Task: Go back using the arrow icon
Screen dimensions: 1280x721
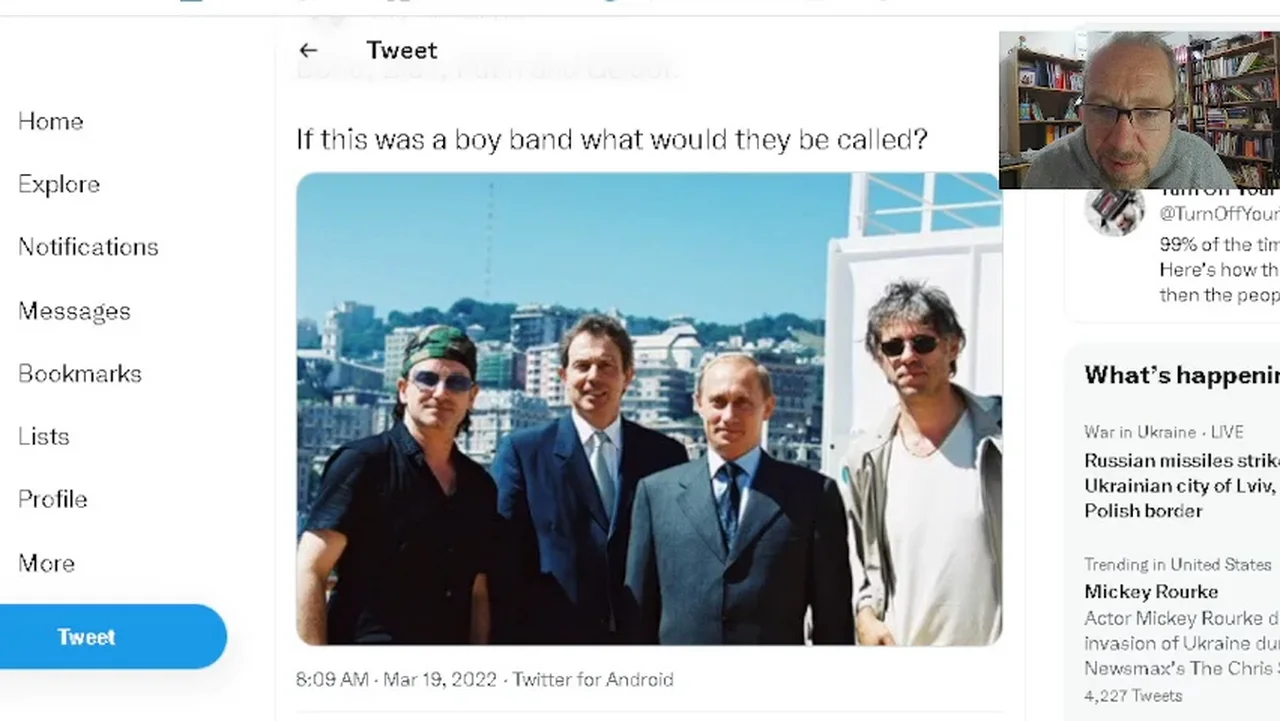Action: click(x=308, y=50)
